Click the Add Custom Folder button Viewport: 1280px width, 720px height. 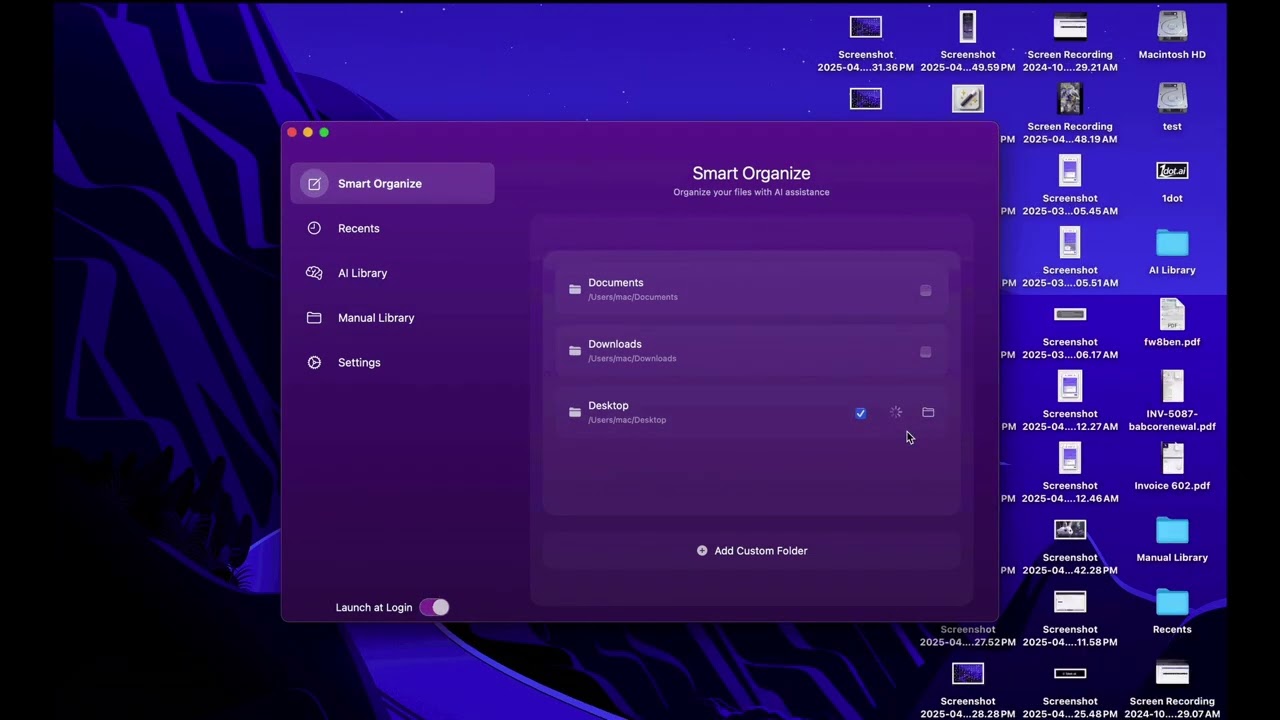click(x=752, y=551)
